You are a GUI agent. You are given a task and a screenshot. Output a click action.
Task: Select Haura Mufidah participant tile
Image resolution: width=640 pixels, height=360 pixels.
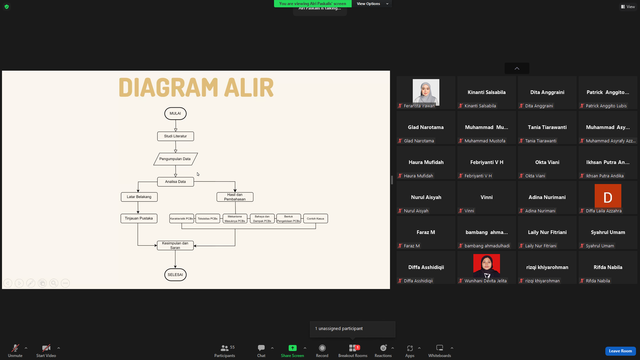(426, 163)
